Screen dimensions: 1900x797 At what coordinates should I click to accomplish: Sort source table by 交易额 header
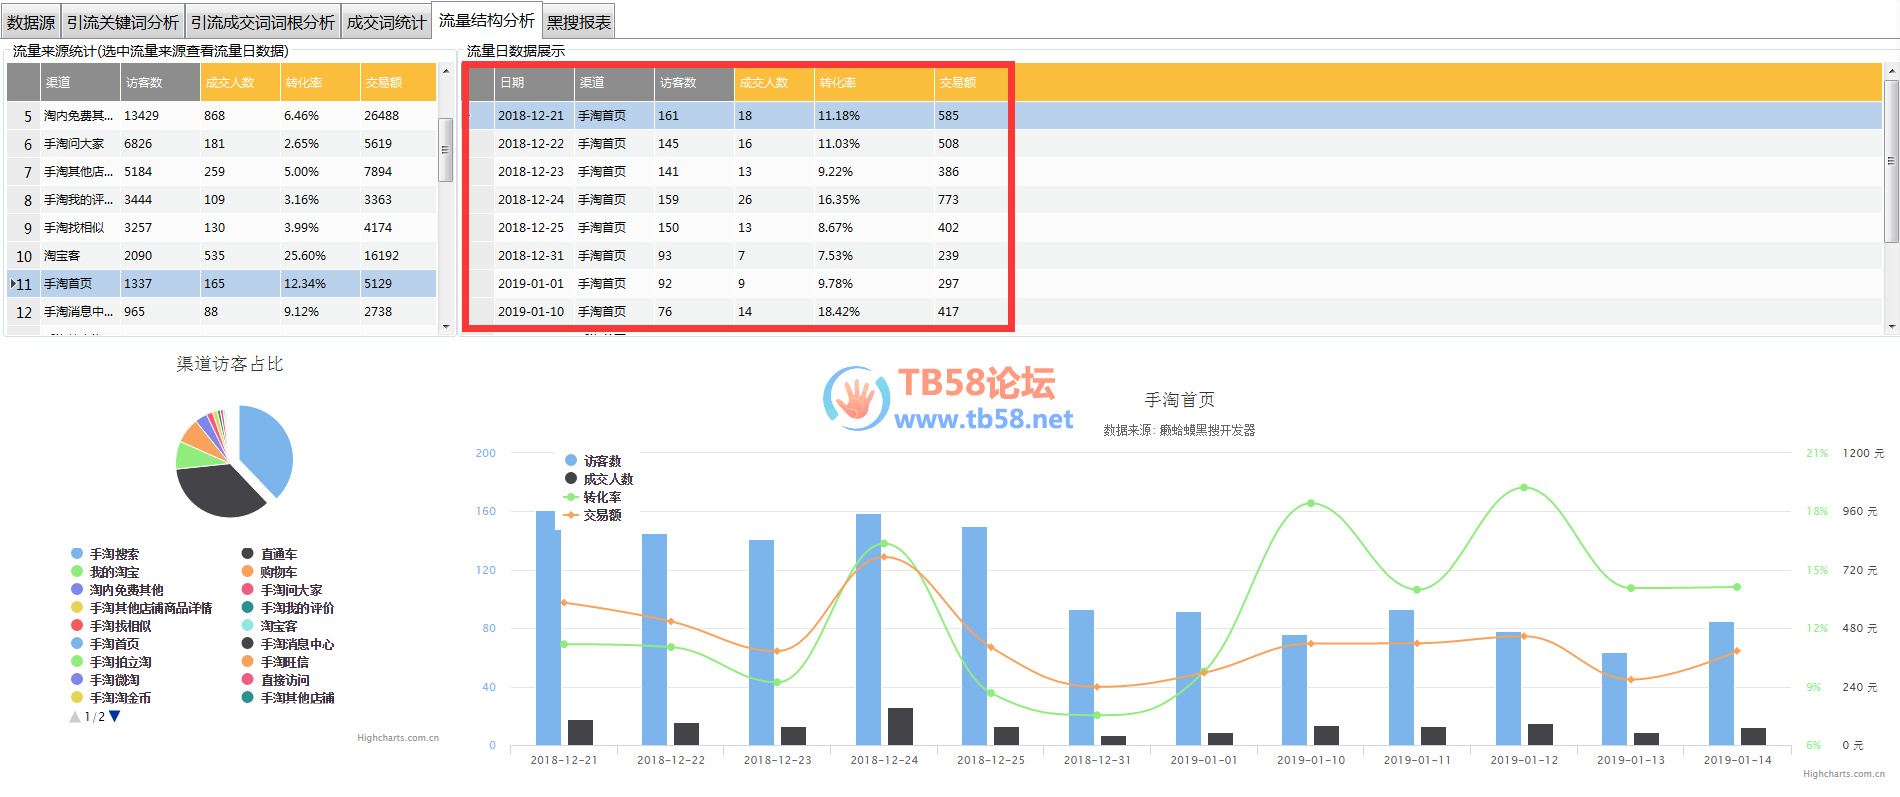(x=397, y=83)
